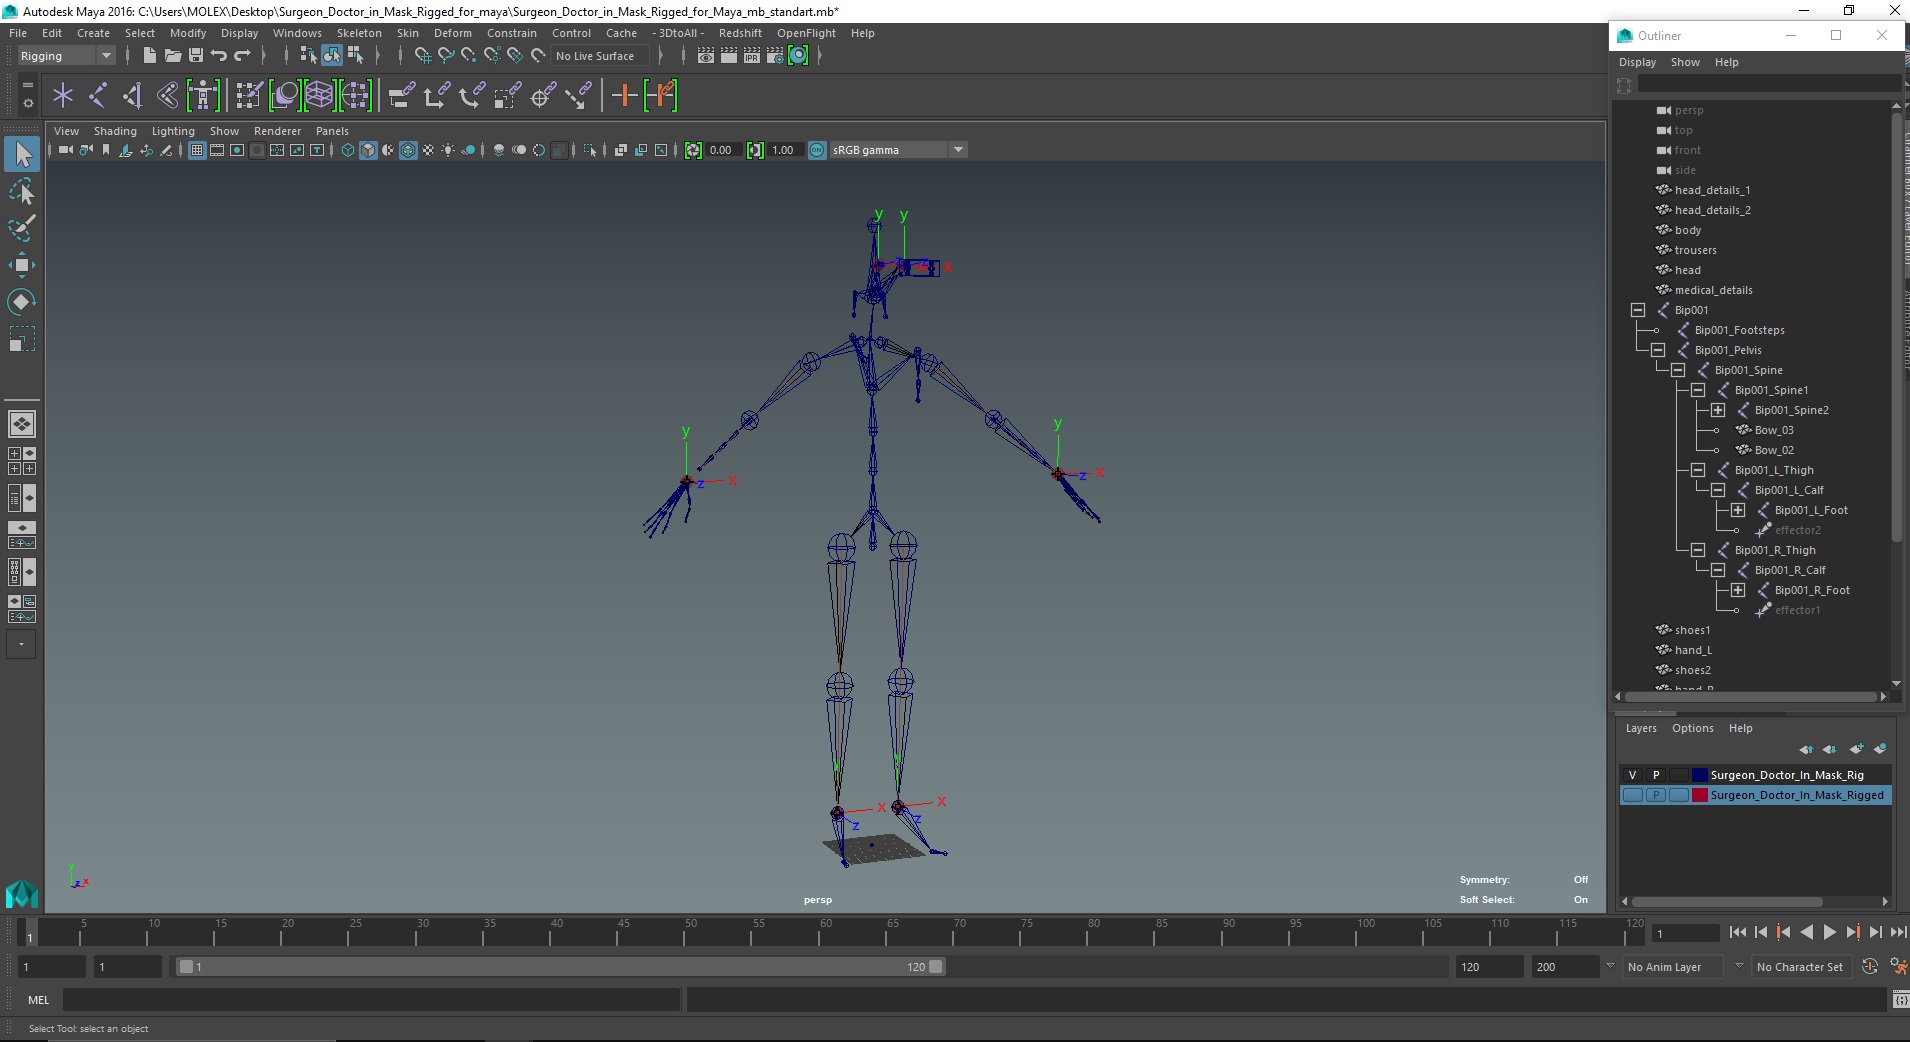The height and width of the screenshot is (1042, 1910).
Task: Toggle visibility V of Surgeon_Doctor_In_Mask_Rig layer
Action: pyautogui.click(x=1633, y=775)
